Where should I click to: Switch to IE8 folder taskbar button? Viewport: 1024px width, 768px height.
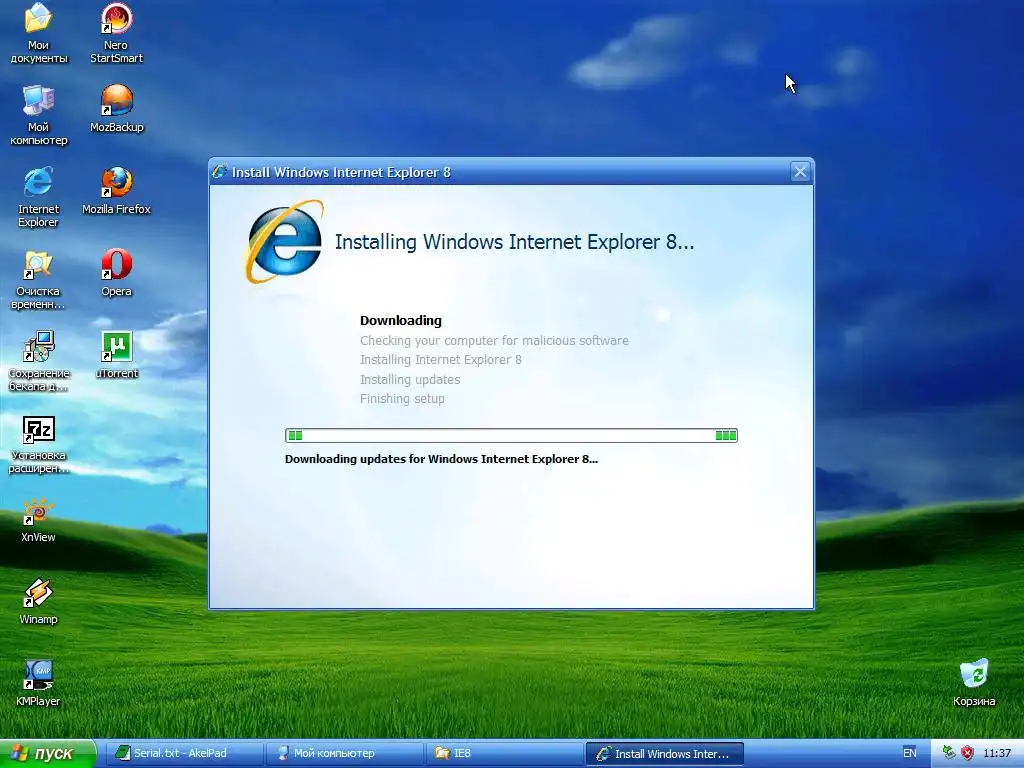pos(504,754)
